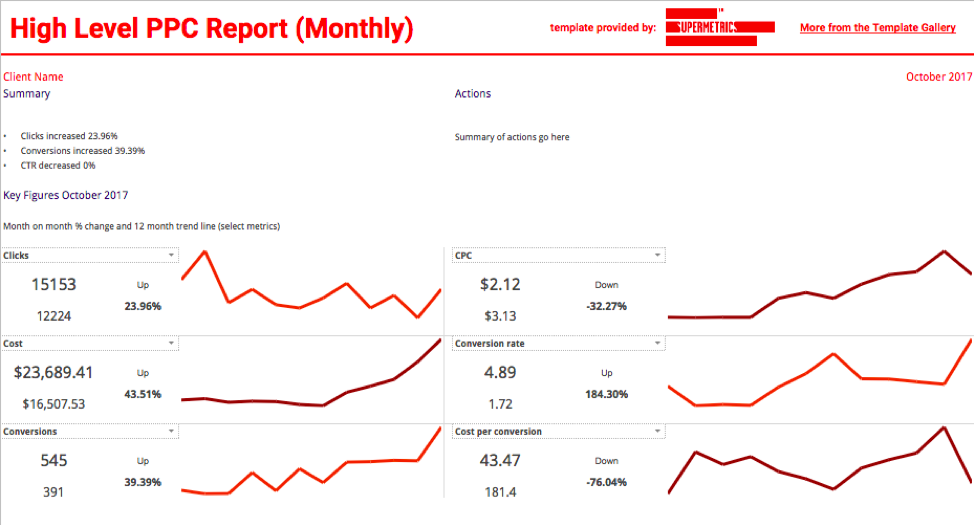Screen dimensions: 974x525
Task: Click the High Level PPC Report title
Action: (211, 29)
